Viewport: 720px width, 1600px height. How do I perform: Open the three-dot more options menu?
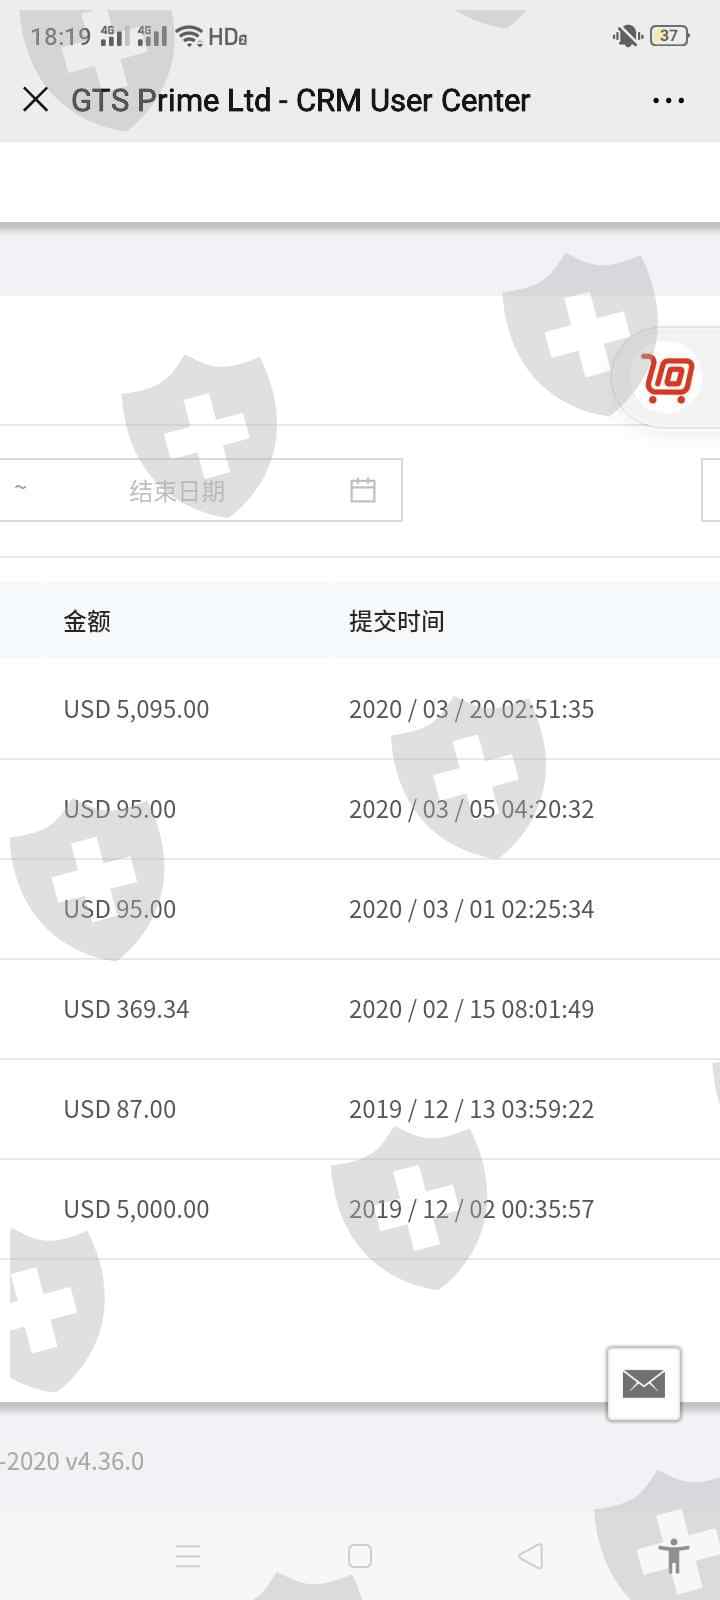click(x=668, y=101)
